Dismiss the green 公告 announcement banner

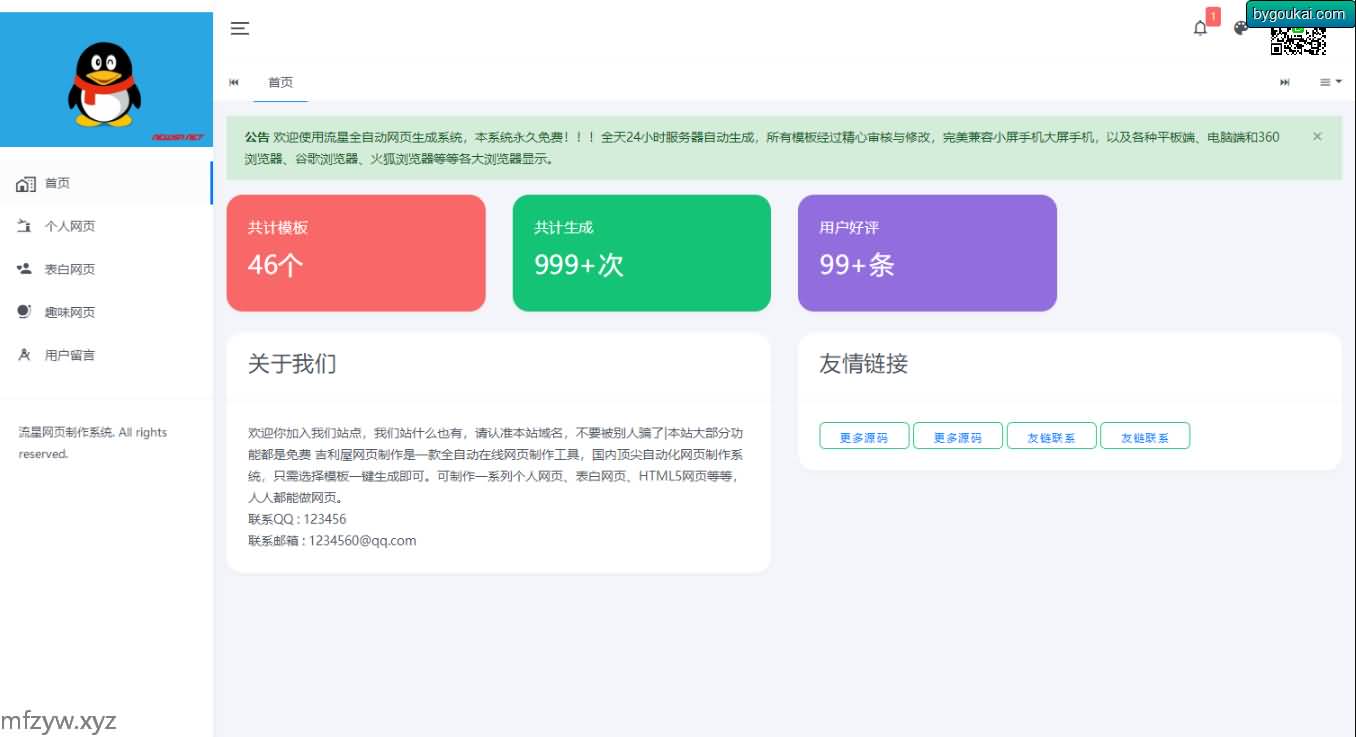tap(1317, 136)
